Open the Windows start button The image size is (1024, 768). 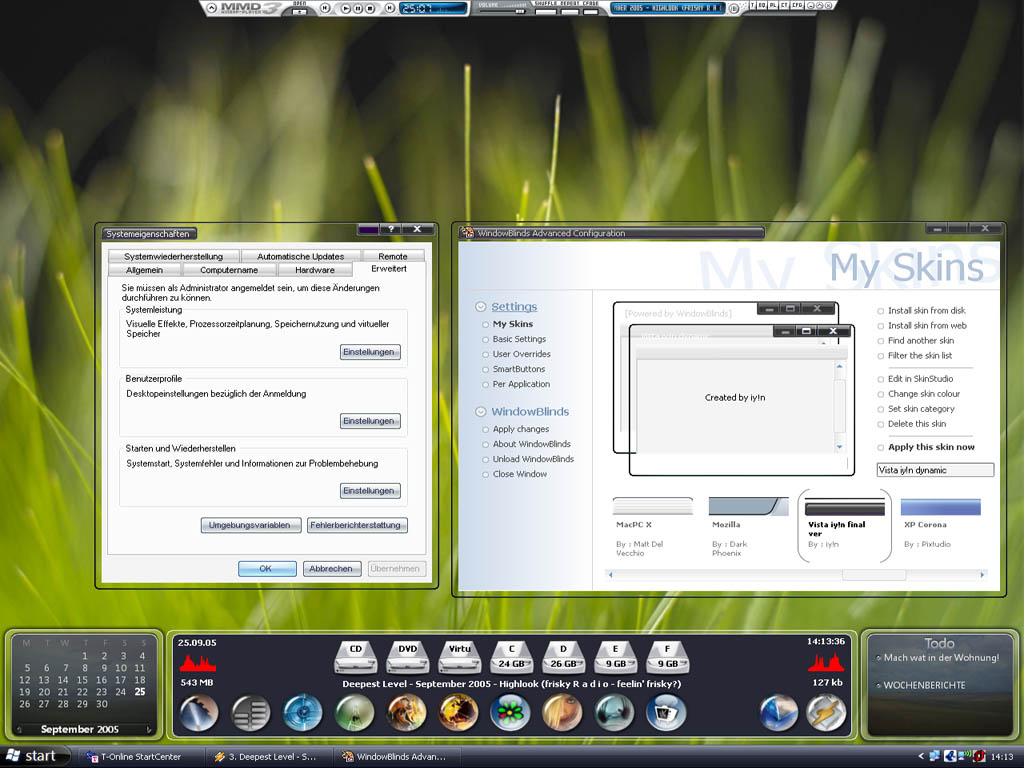click(x=33, y=756)
